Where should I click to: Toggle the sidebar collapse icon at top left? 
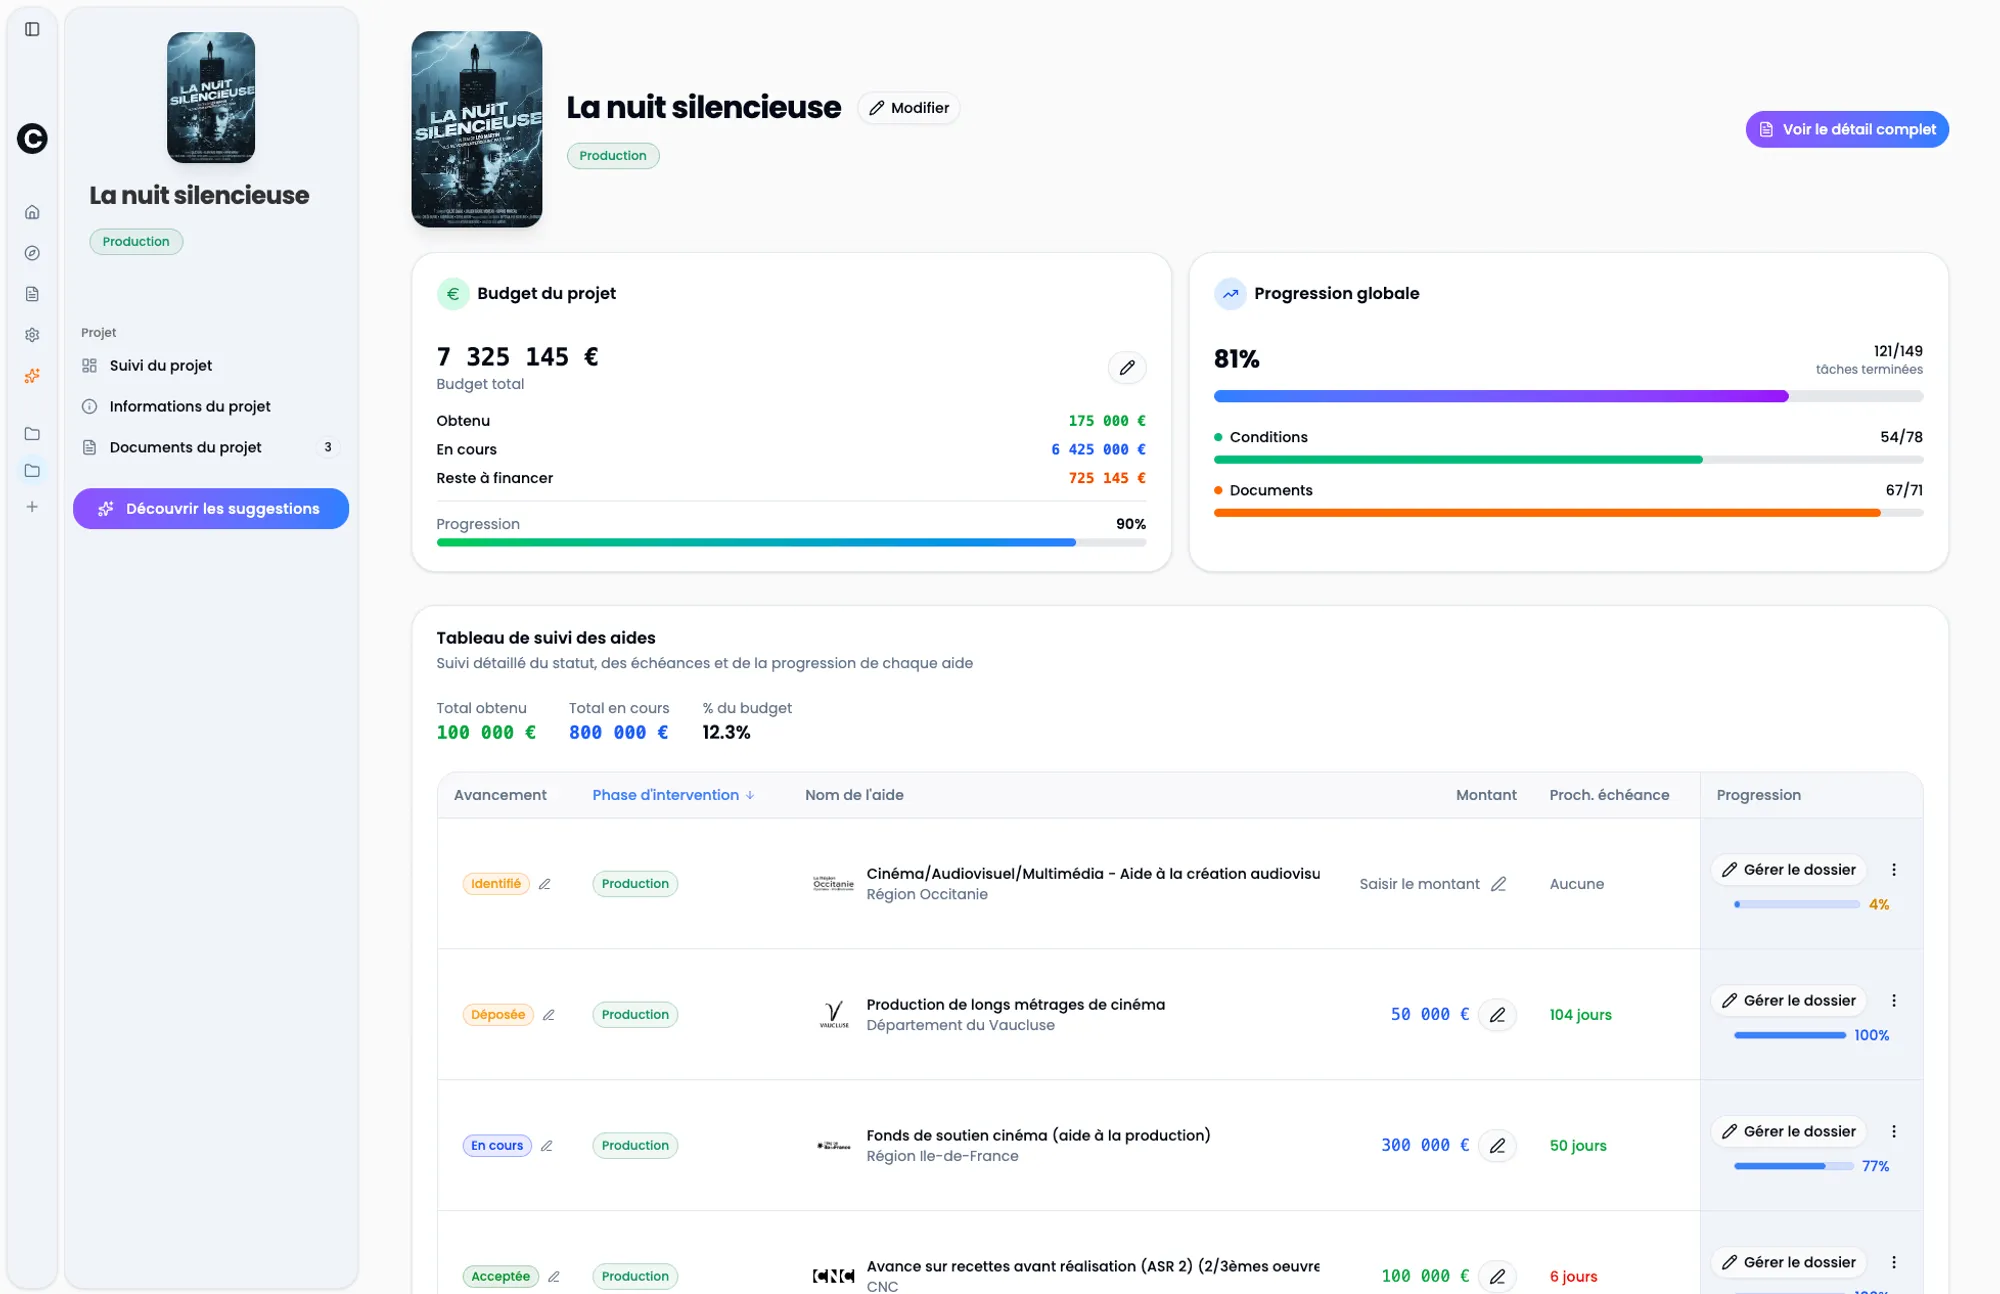coord(32,28)
